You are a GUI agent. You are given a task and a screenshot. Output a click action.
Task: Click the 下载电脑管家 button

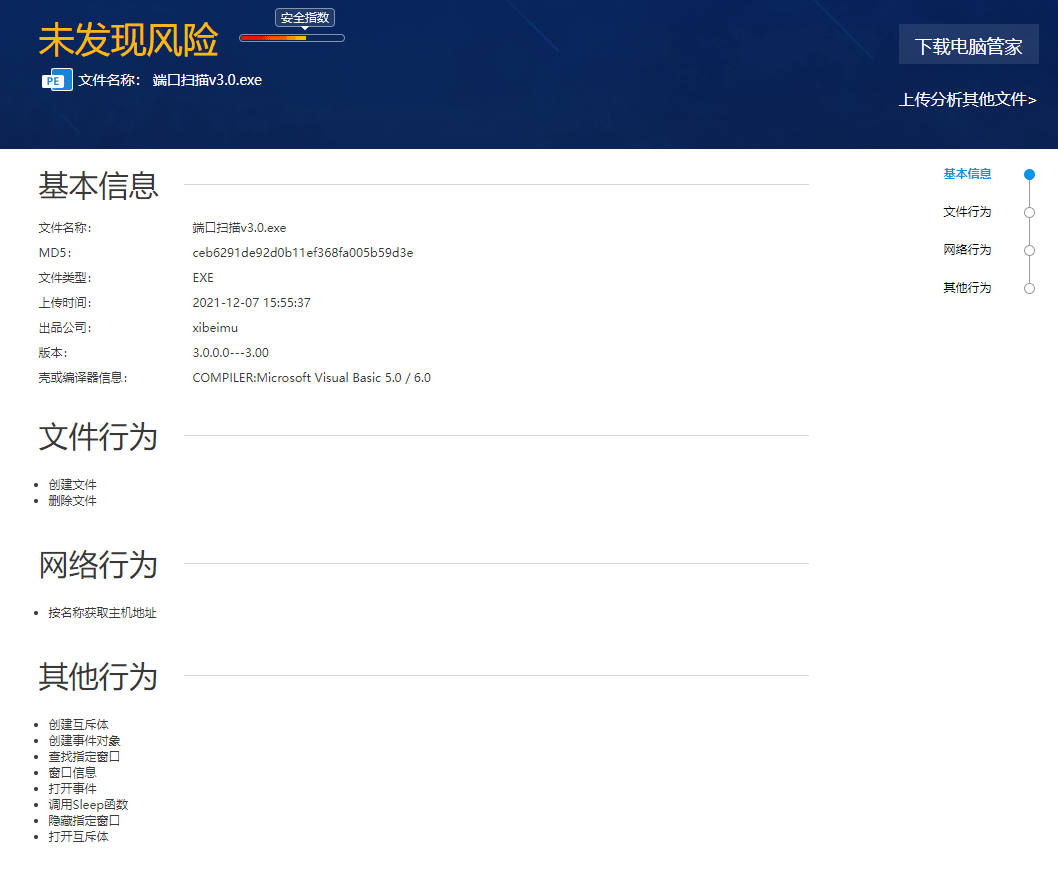coord(968,45)
